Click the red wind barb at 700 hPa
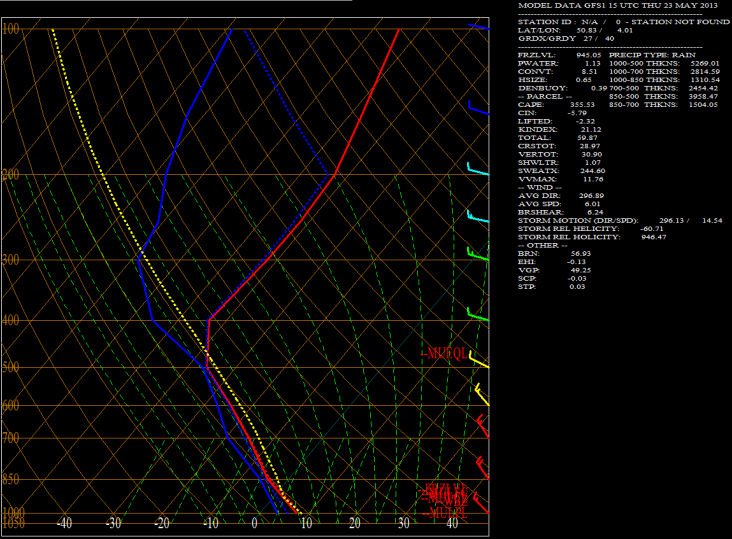Screen dimensions: 732x539 pyautogui.click(x=483, y=426)
